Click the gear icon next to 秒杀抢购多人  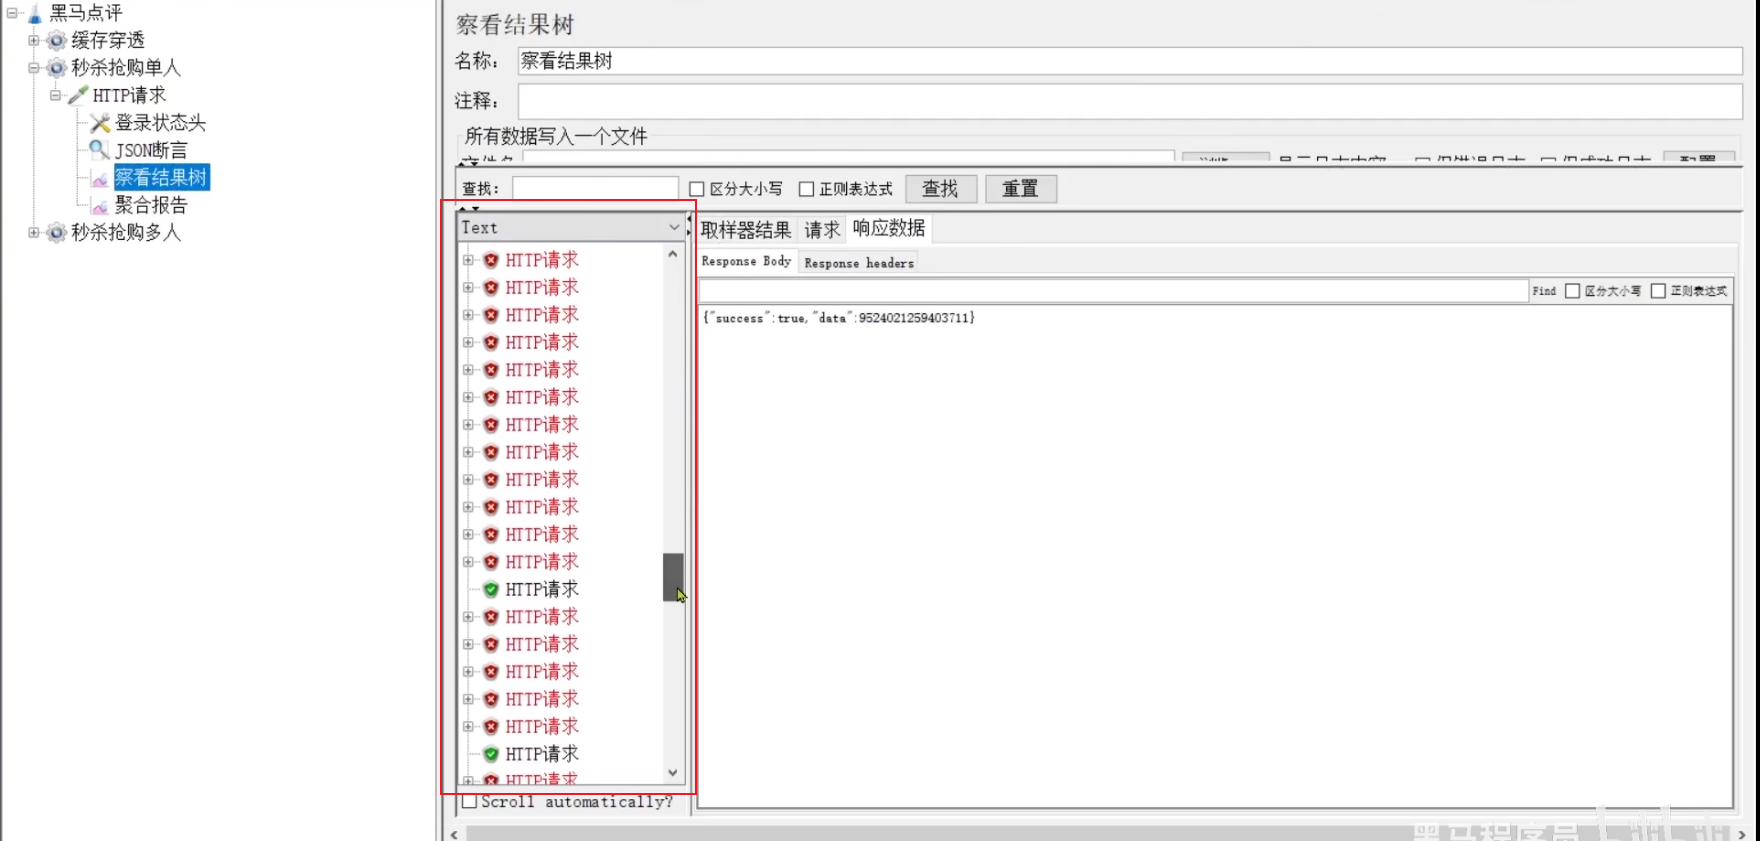(57, 233)
